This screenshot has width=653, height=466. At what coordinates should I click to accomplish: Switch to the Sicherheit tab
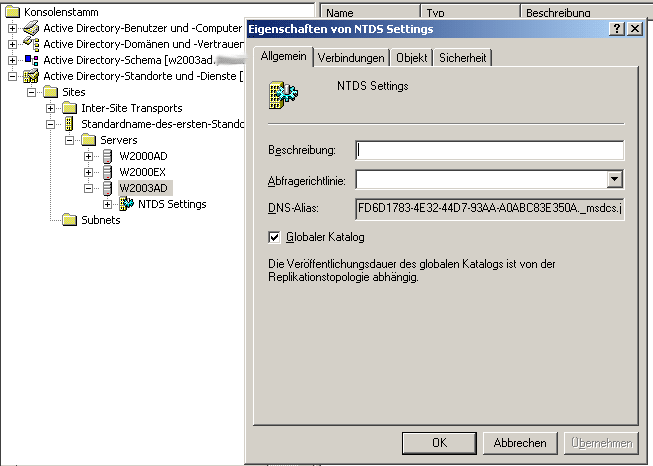pos(463,58)
